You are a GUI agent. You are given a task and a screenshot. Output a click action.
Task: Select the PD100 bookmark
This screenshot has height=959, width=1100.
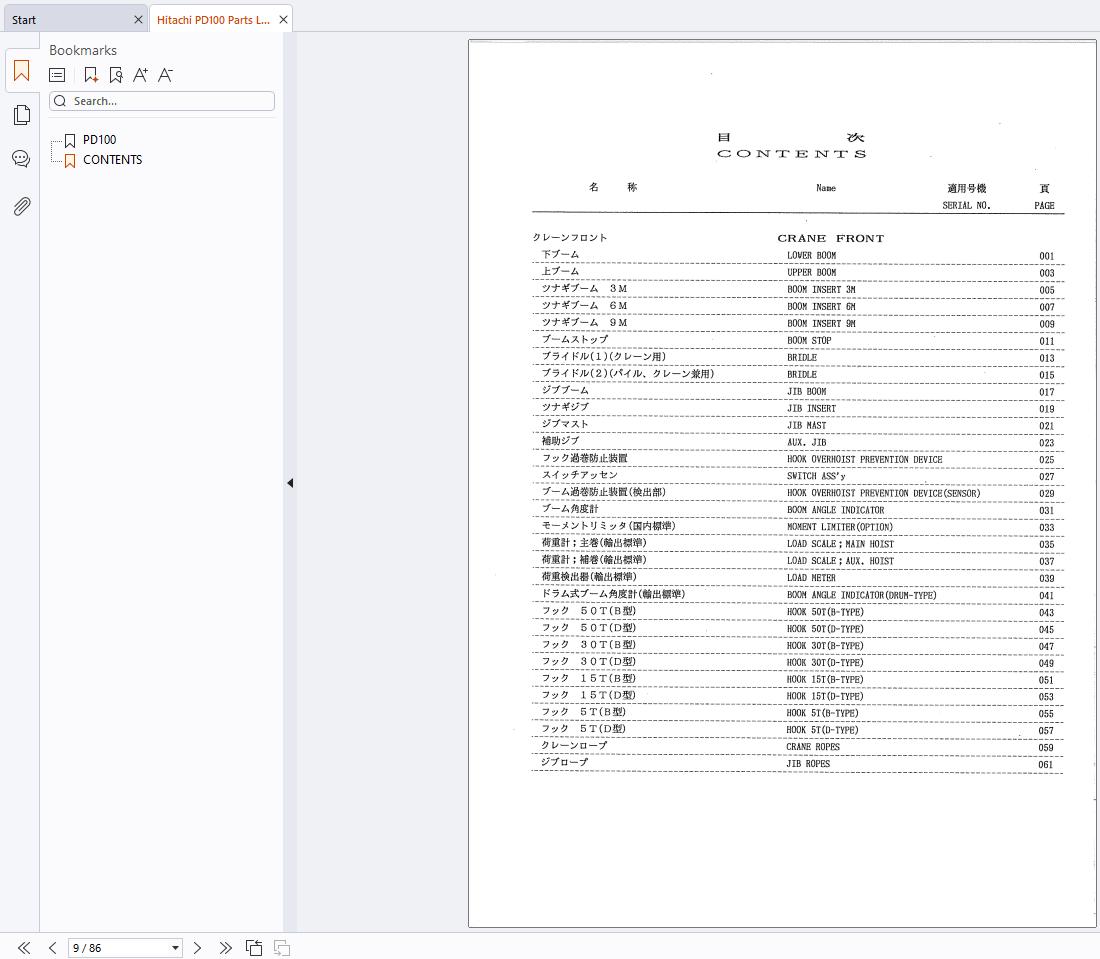(x=100, y=140)
